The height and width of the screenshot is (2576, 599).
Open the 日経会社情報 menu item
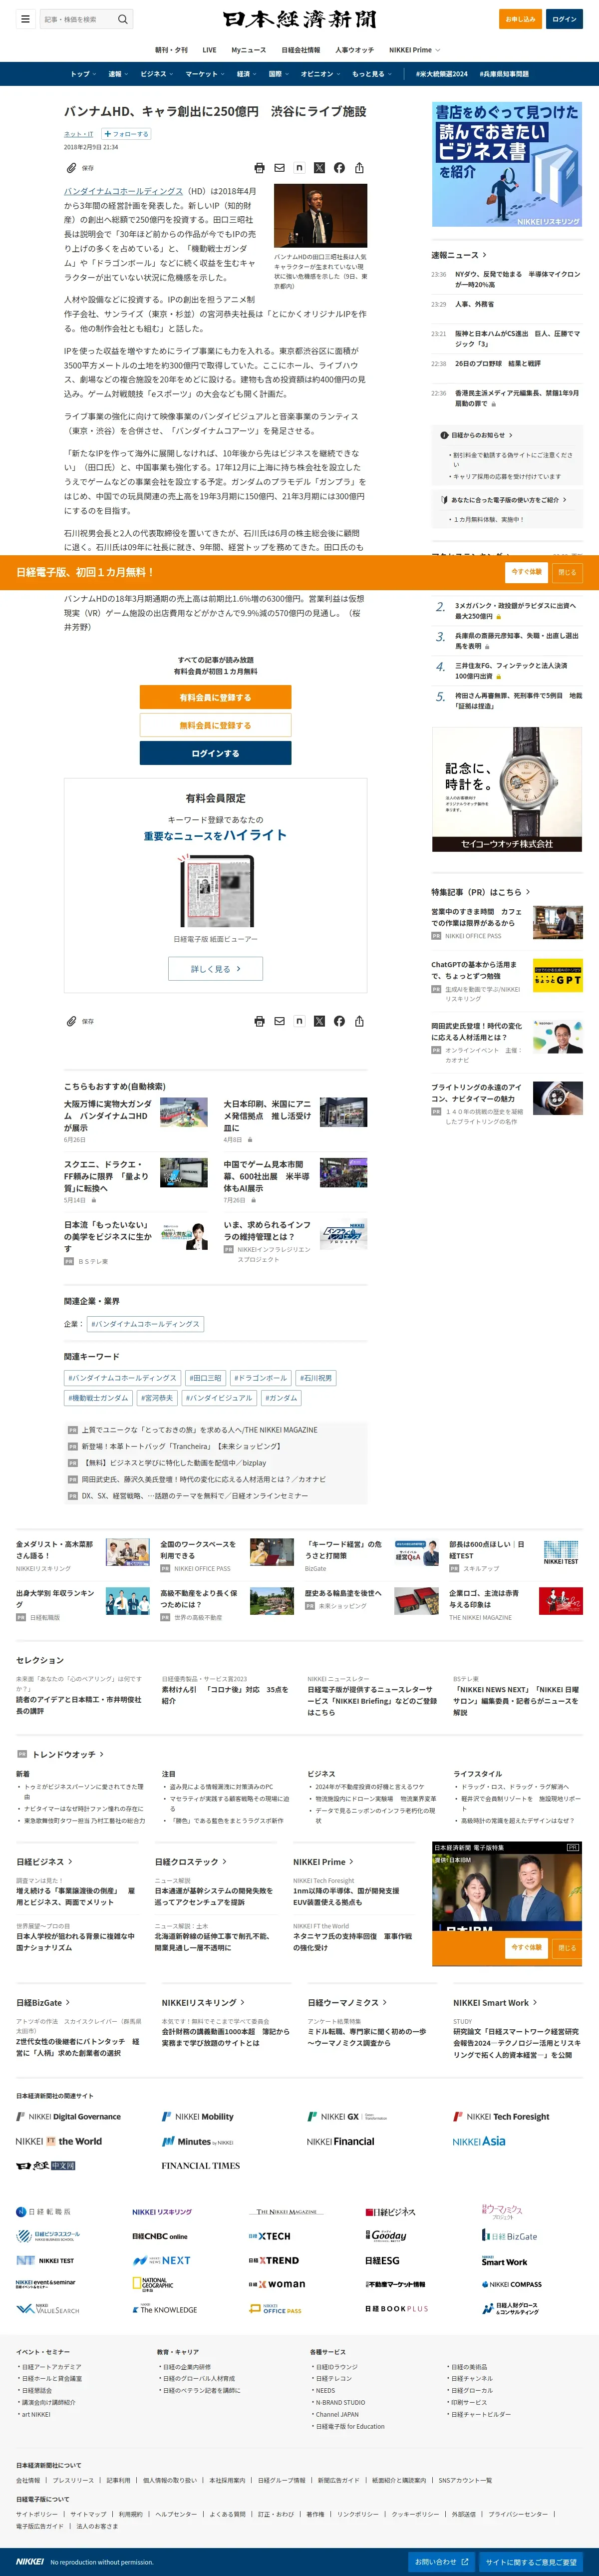pyautogui.click(x=301, y=50)
